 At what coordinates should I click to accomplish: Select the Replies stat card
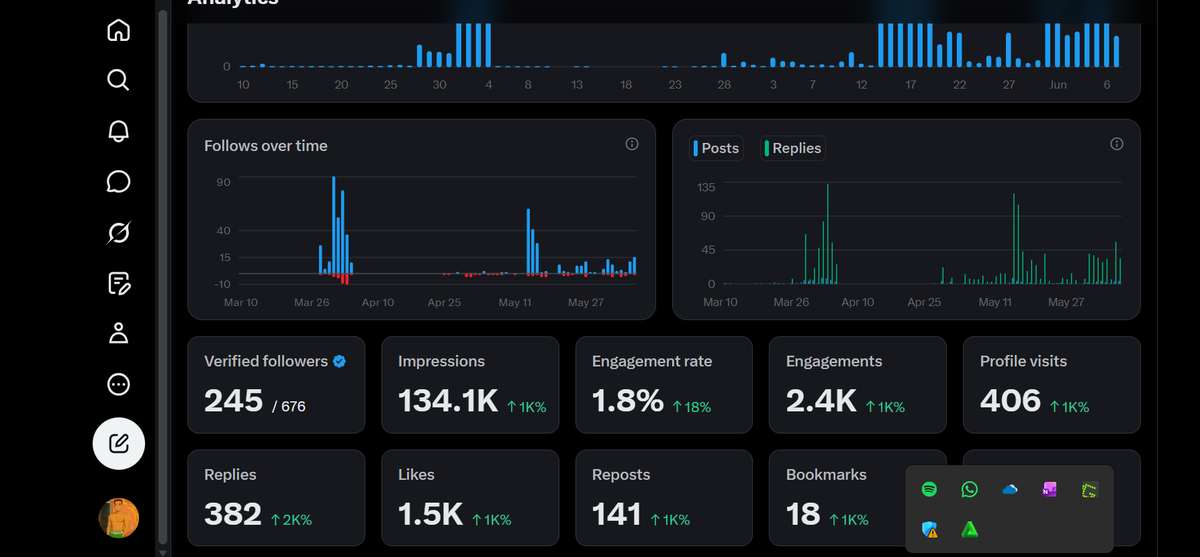(276, 498)
